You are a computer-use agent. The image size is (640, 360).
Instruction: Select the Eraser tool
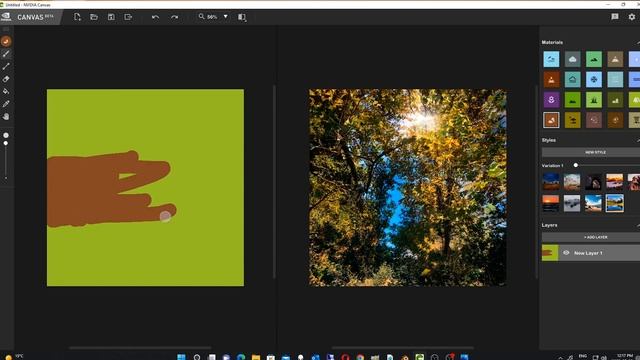6,79
